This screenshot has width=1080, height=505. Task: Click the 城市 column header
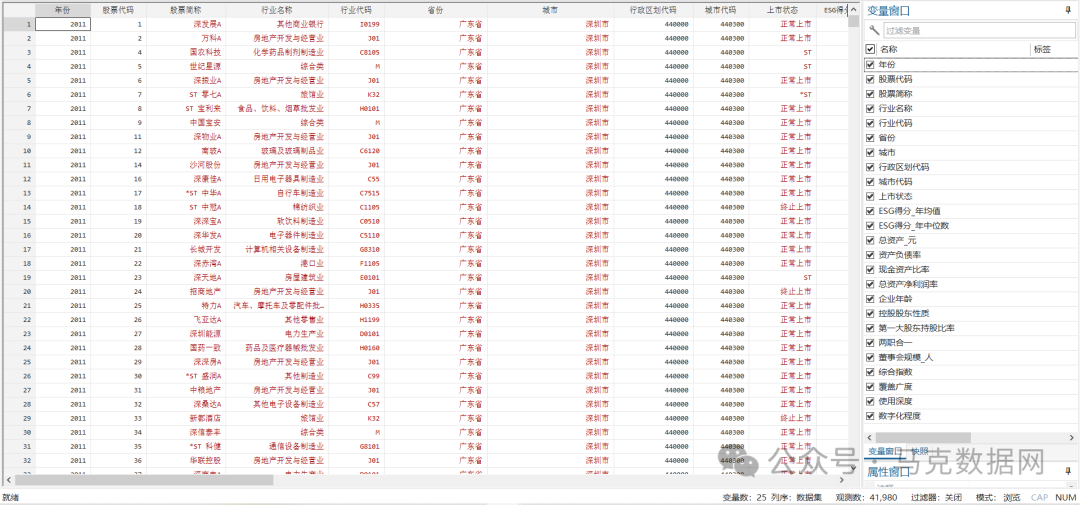pyautogui.click(x=550, y=10)
